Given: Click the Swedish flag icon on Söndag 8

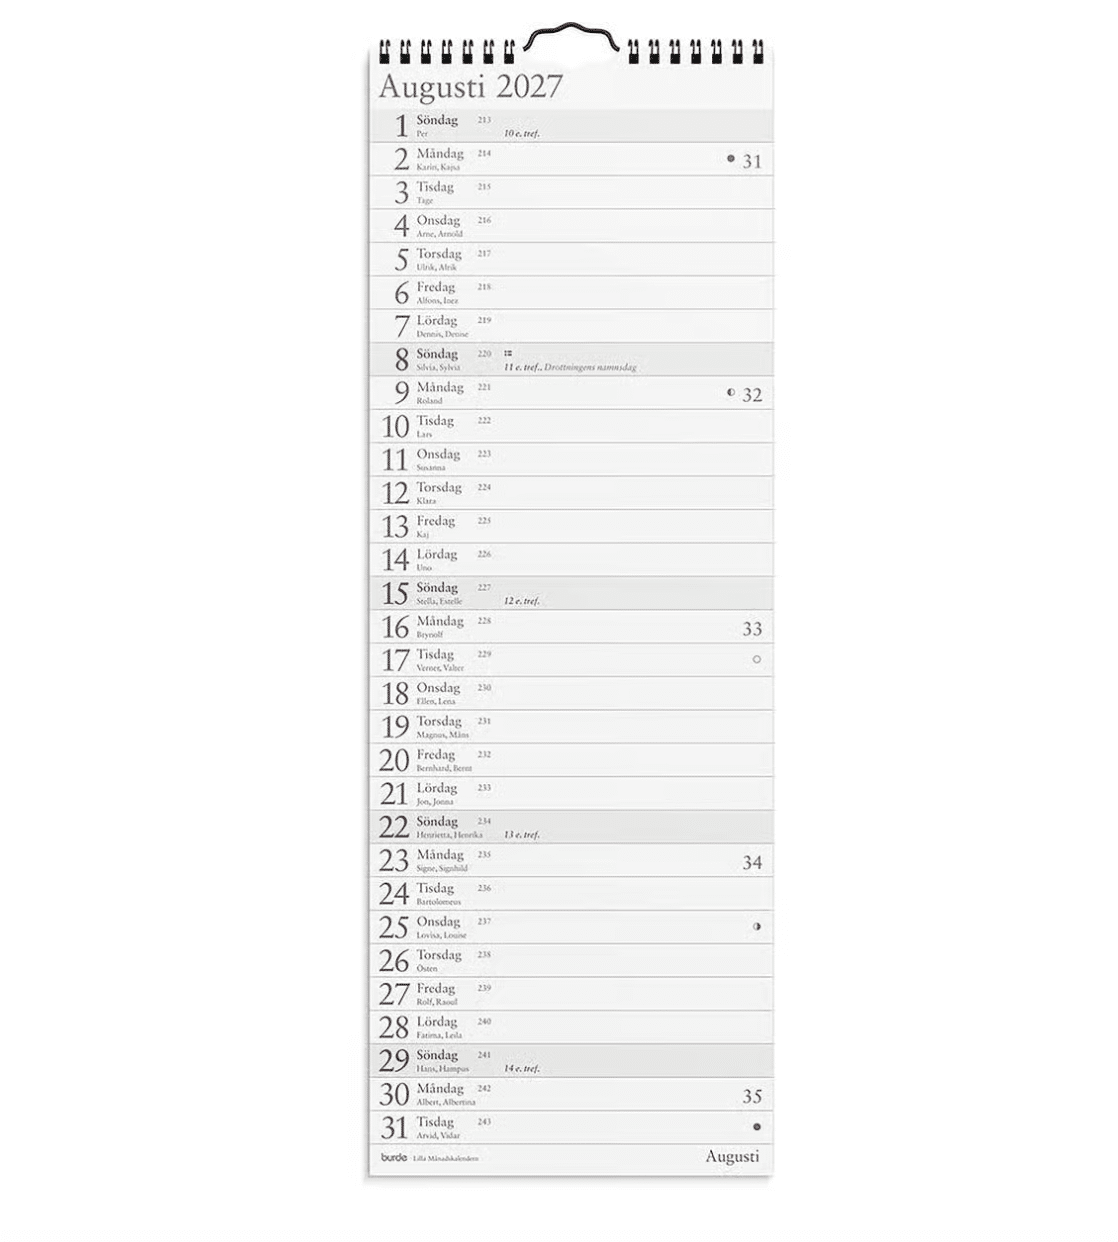Looking at the screenshot, I should 508,353.
